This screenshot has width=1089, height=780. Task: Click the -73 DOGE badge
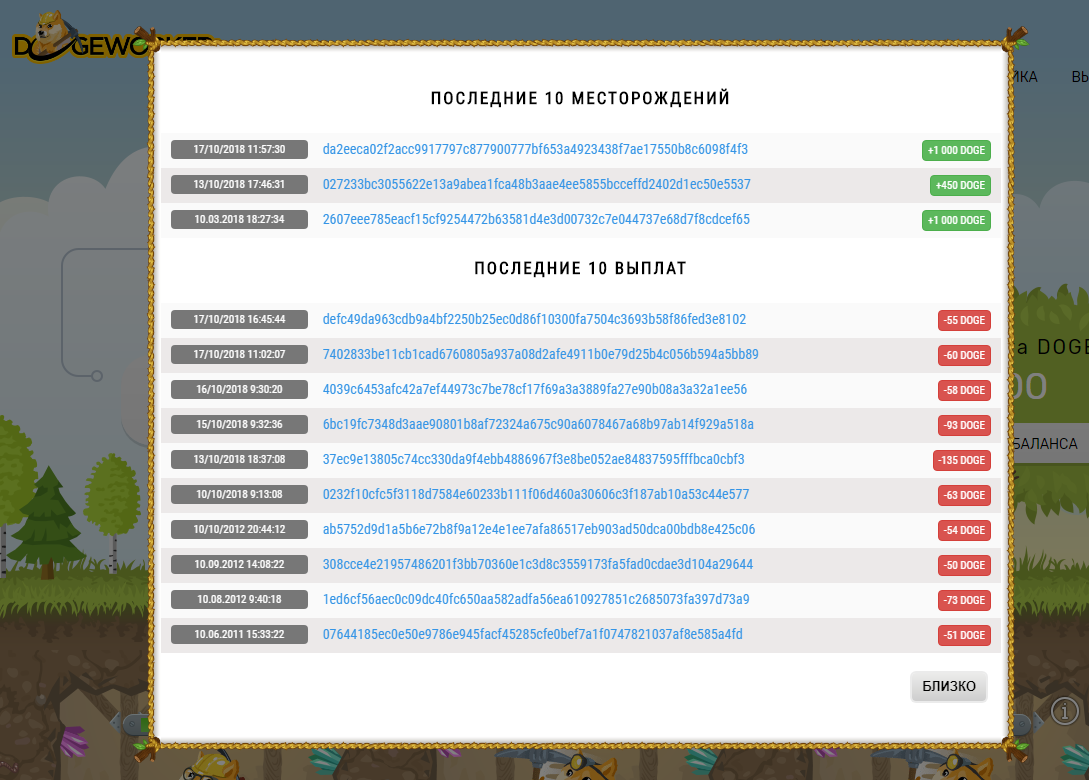[x=964, y=600]
